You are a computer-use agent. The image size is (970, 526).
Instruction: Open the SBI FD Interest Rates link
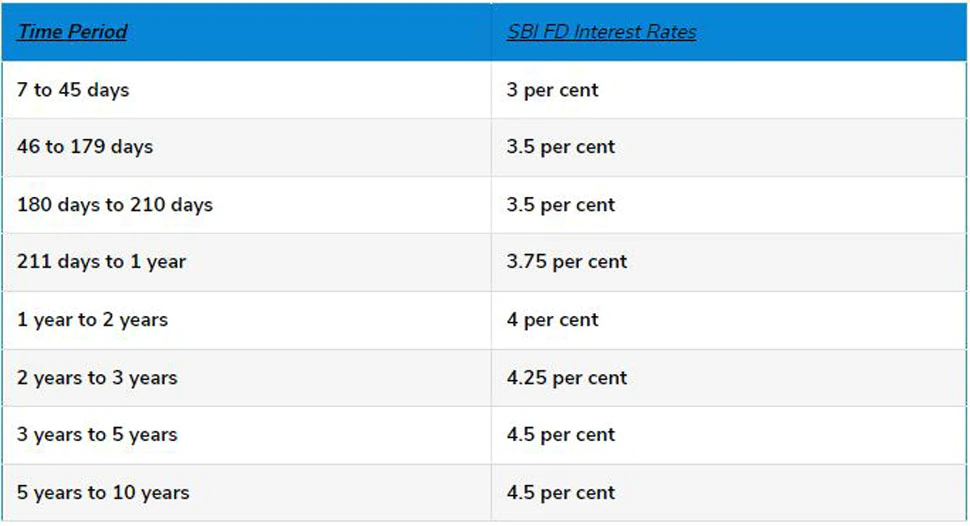(601, 32)
